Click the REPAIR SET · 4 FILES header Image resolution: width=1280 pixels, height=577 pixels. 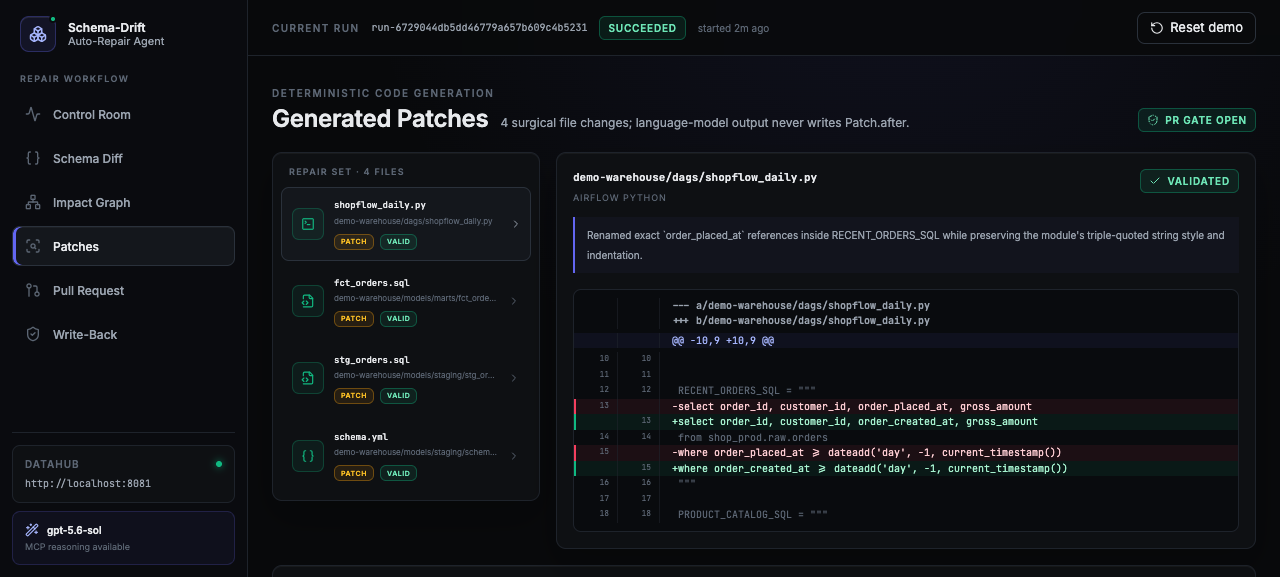click(x=346, y=172)
